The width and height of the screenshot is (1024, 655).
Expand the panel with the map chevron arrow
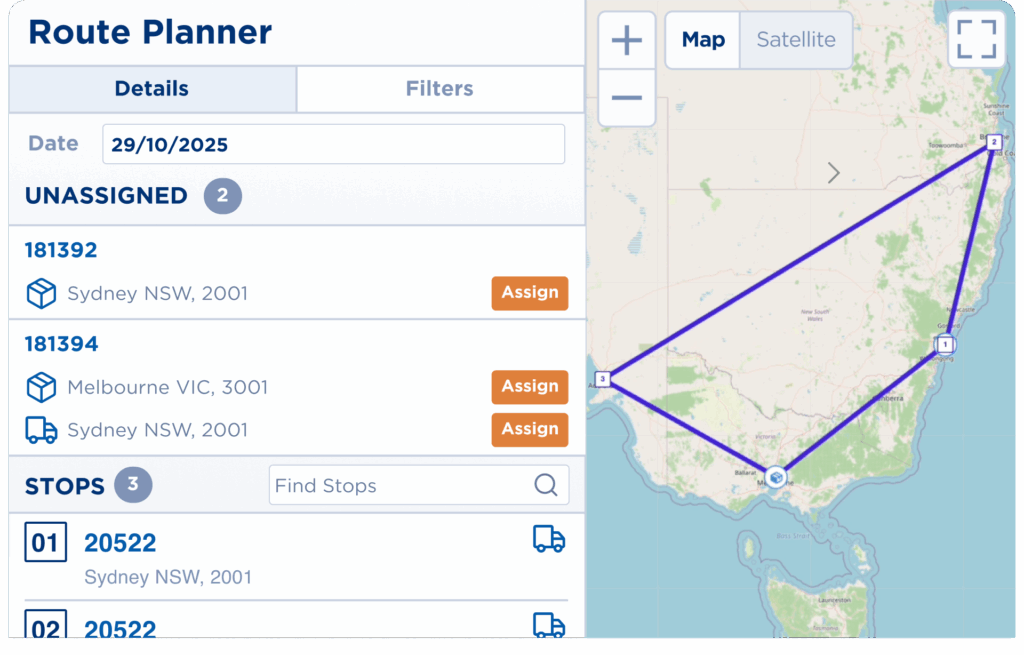point(834,173)
